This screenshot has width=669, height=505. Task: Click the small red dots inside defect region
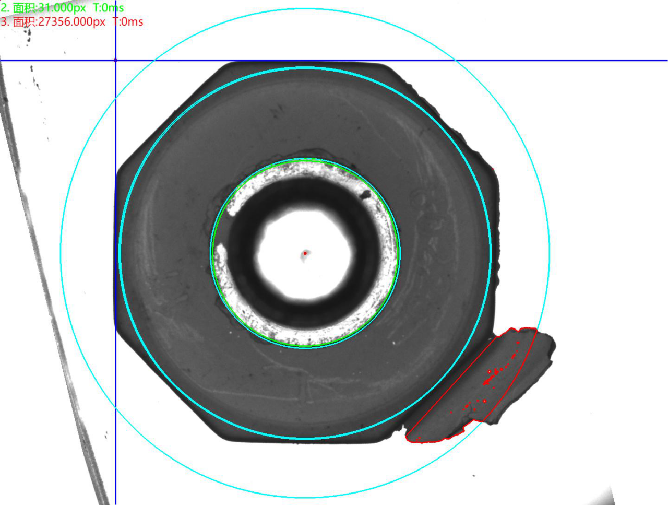490,373
